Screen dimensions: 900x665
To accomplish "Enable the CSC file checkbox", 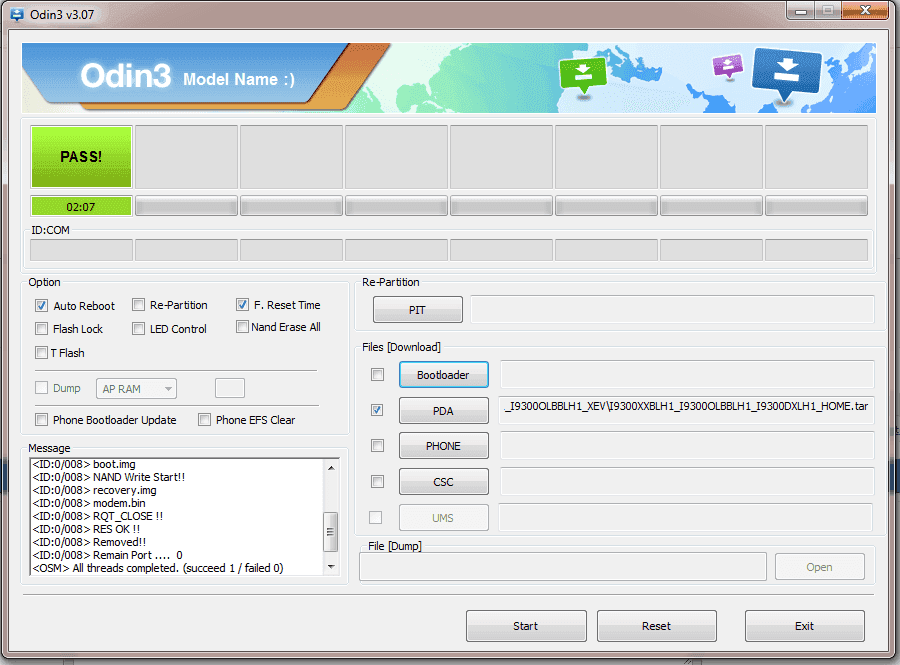I will click(x=377, y=481).
